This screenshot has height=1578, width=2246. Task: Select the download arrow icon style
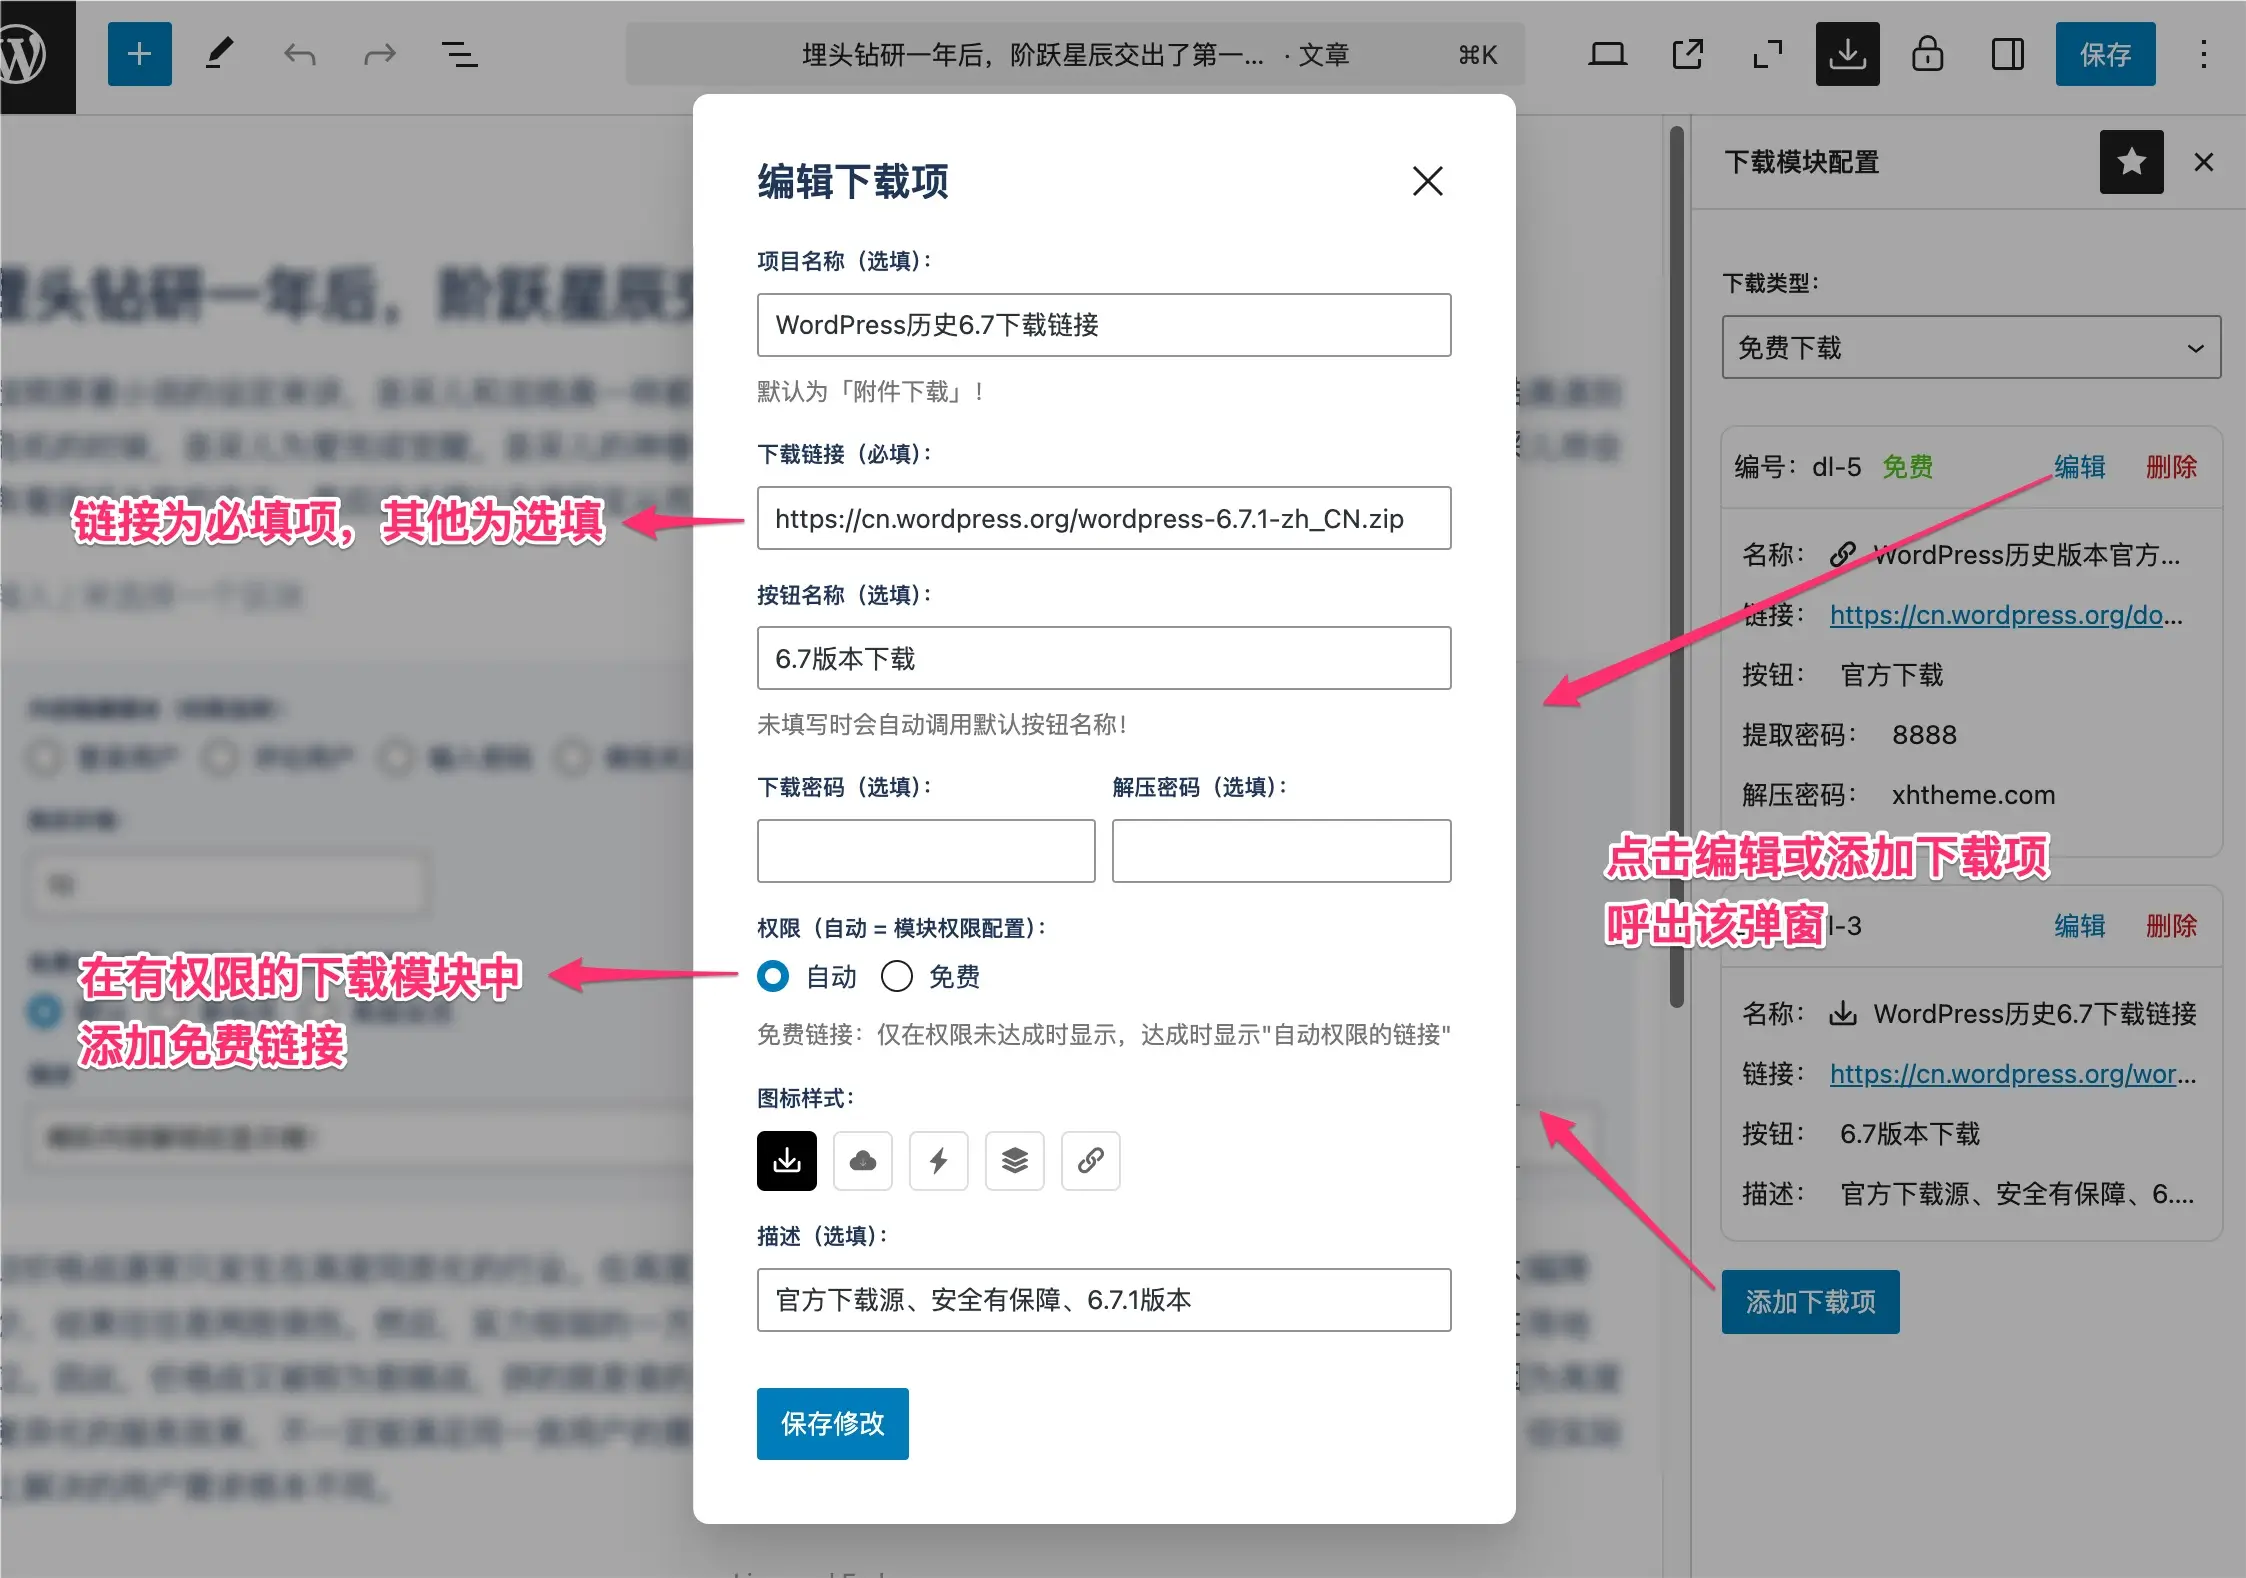[786, 1161]
